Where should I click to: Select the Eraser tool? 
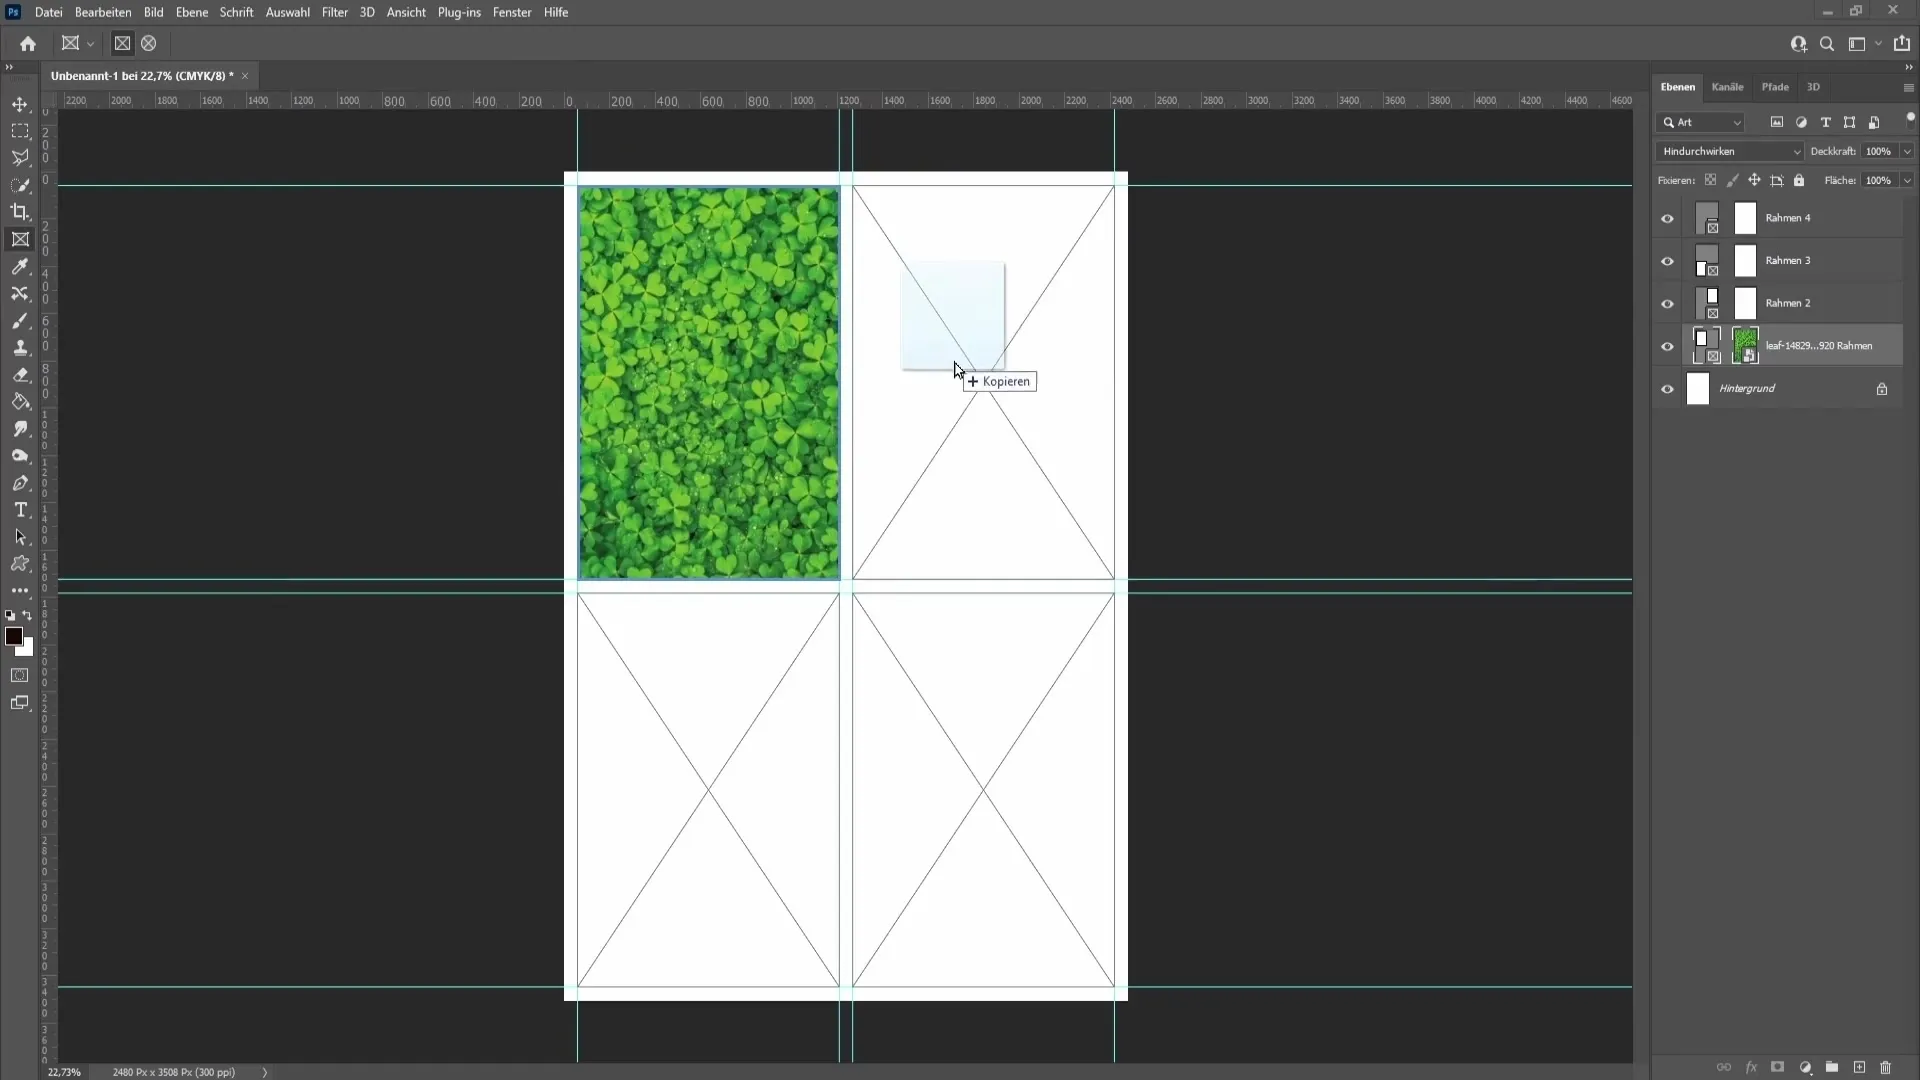(20, 375)
